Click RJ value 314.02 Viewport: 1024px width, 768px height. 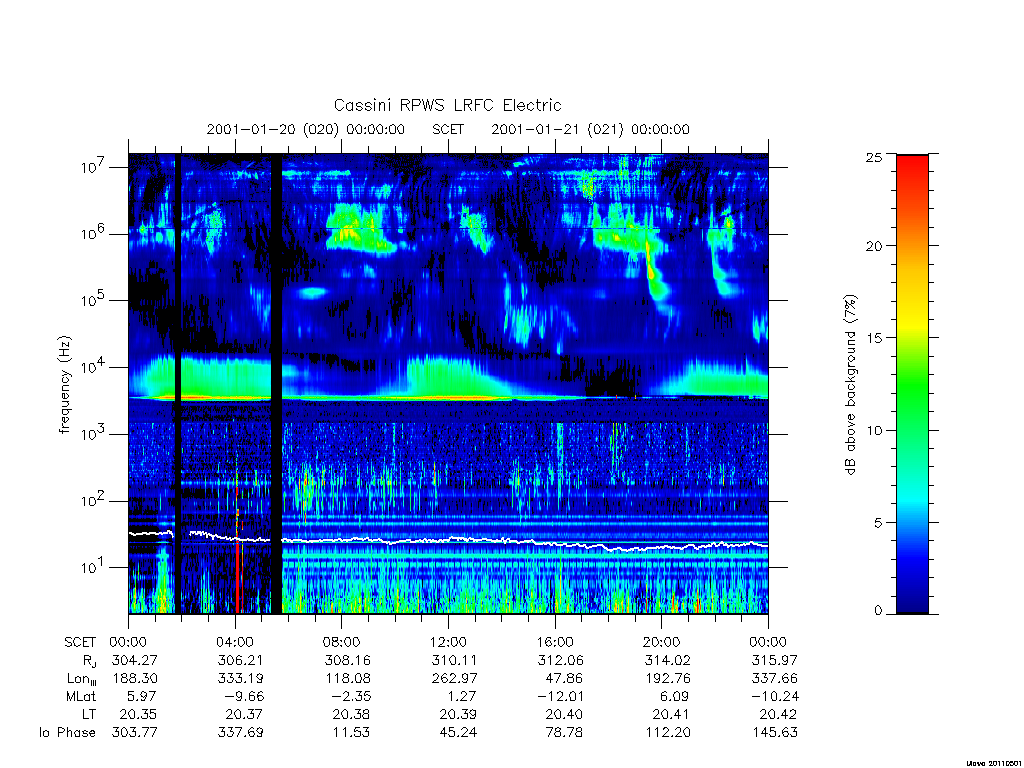coord(667,660)
